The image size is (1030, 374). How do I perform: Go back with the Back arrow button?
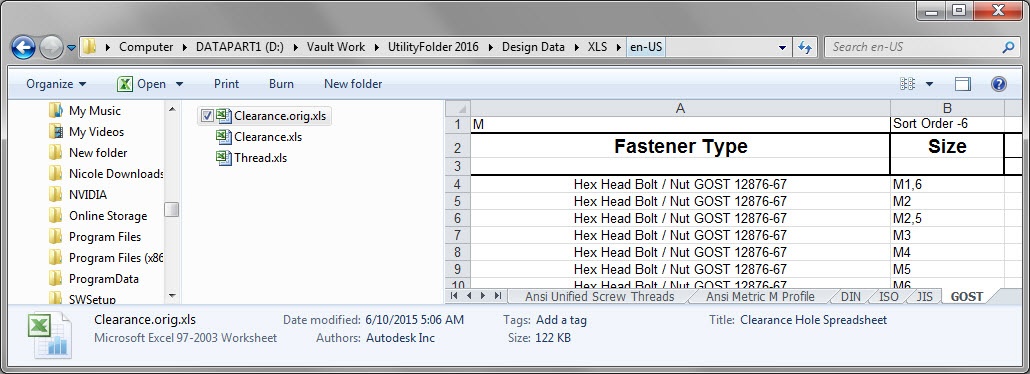click(24, 47)
